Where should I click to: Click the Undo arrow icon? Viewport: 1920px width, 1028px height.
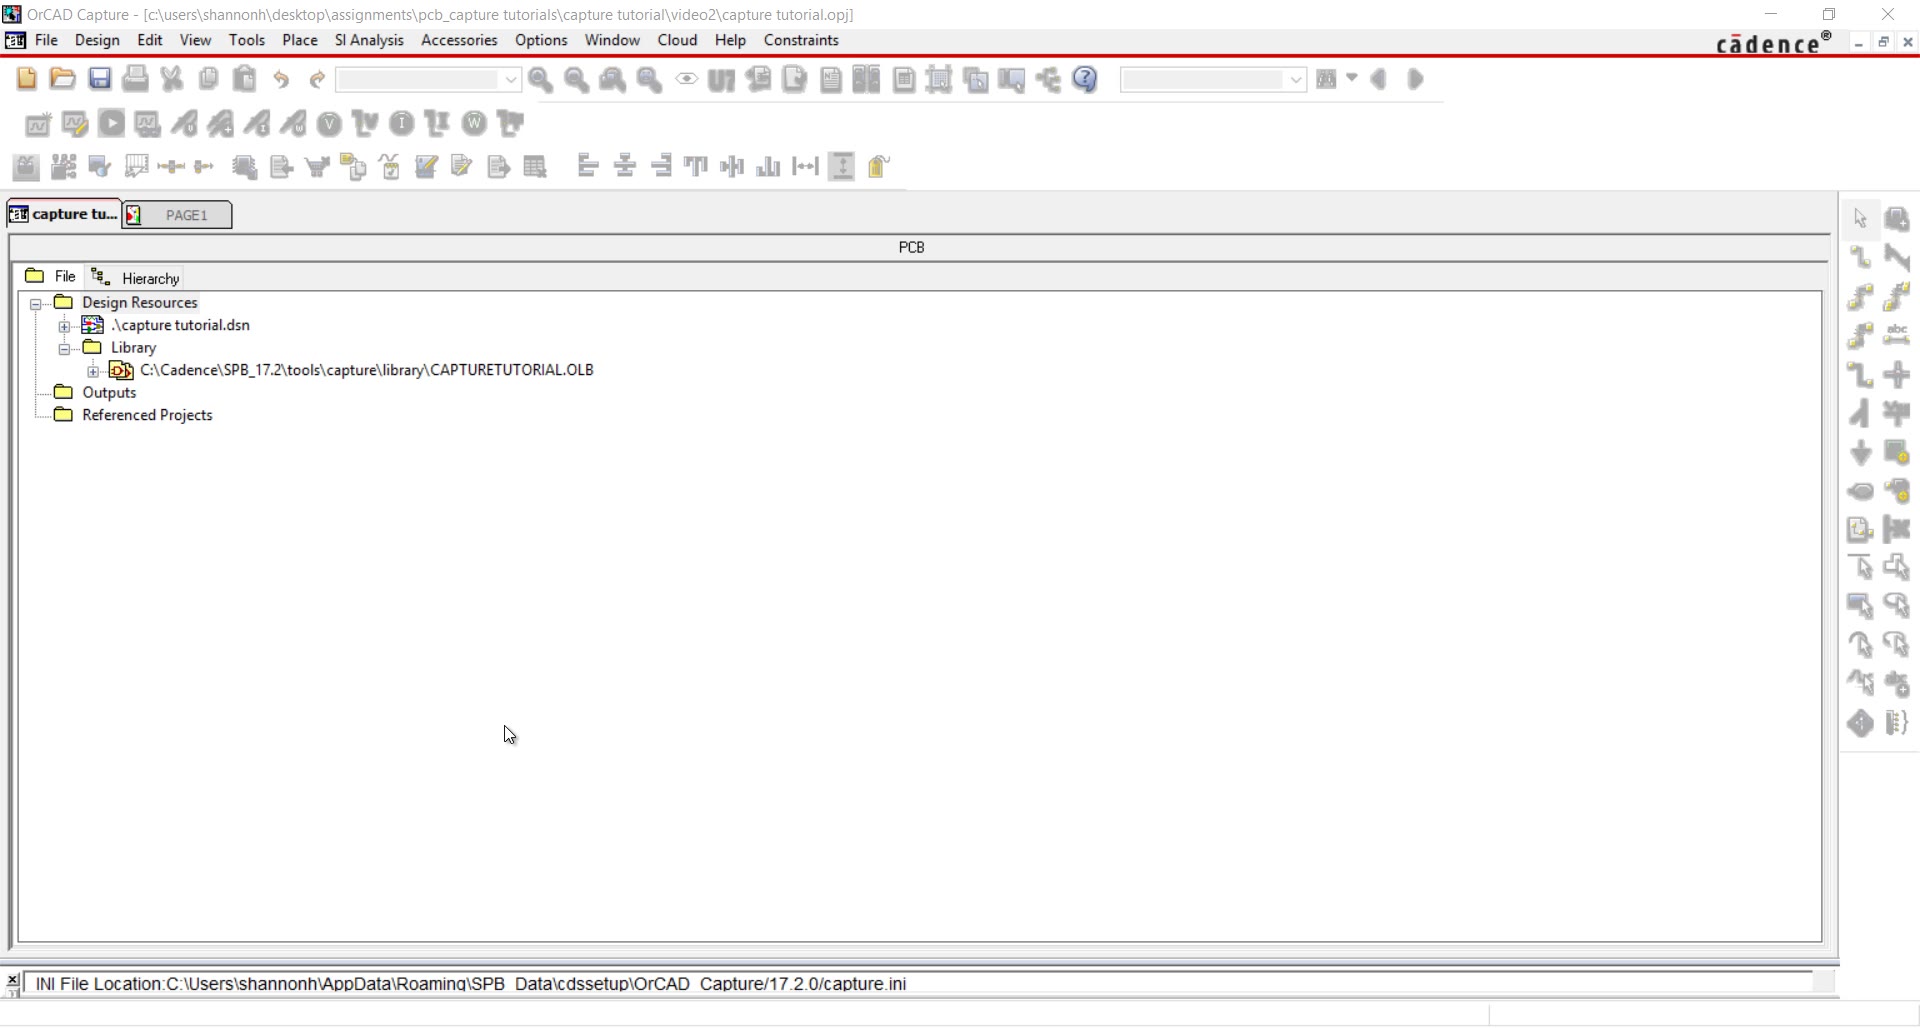click(x=281, y=79)
